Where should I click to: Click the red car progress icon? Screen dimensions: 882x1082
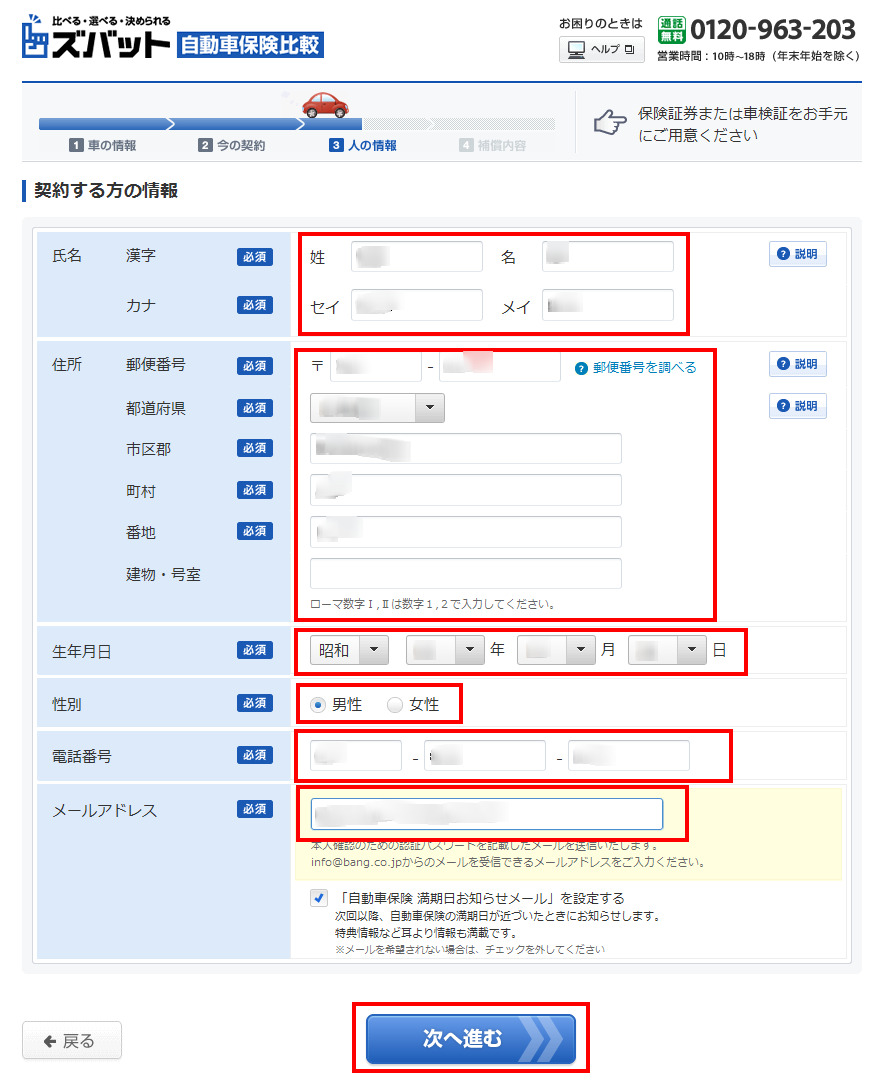(x=324, y=104)
